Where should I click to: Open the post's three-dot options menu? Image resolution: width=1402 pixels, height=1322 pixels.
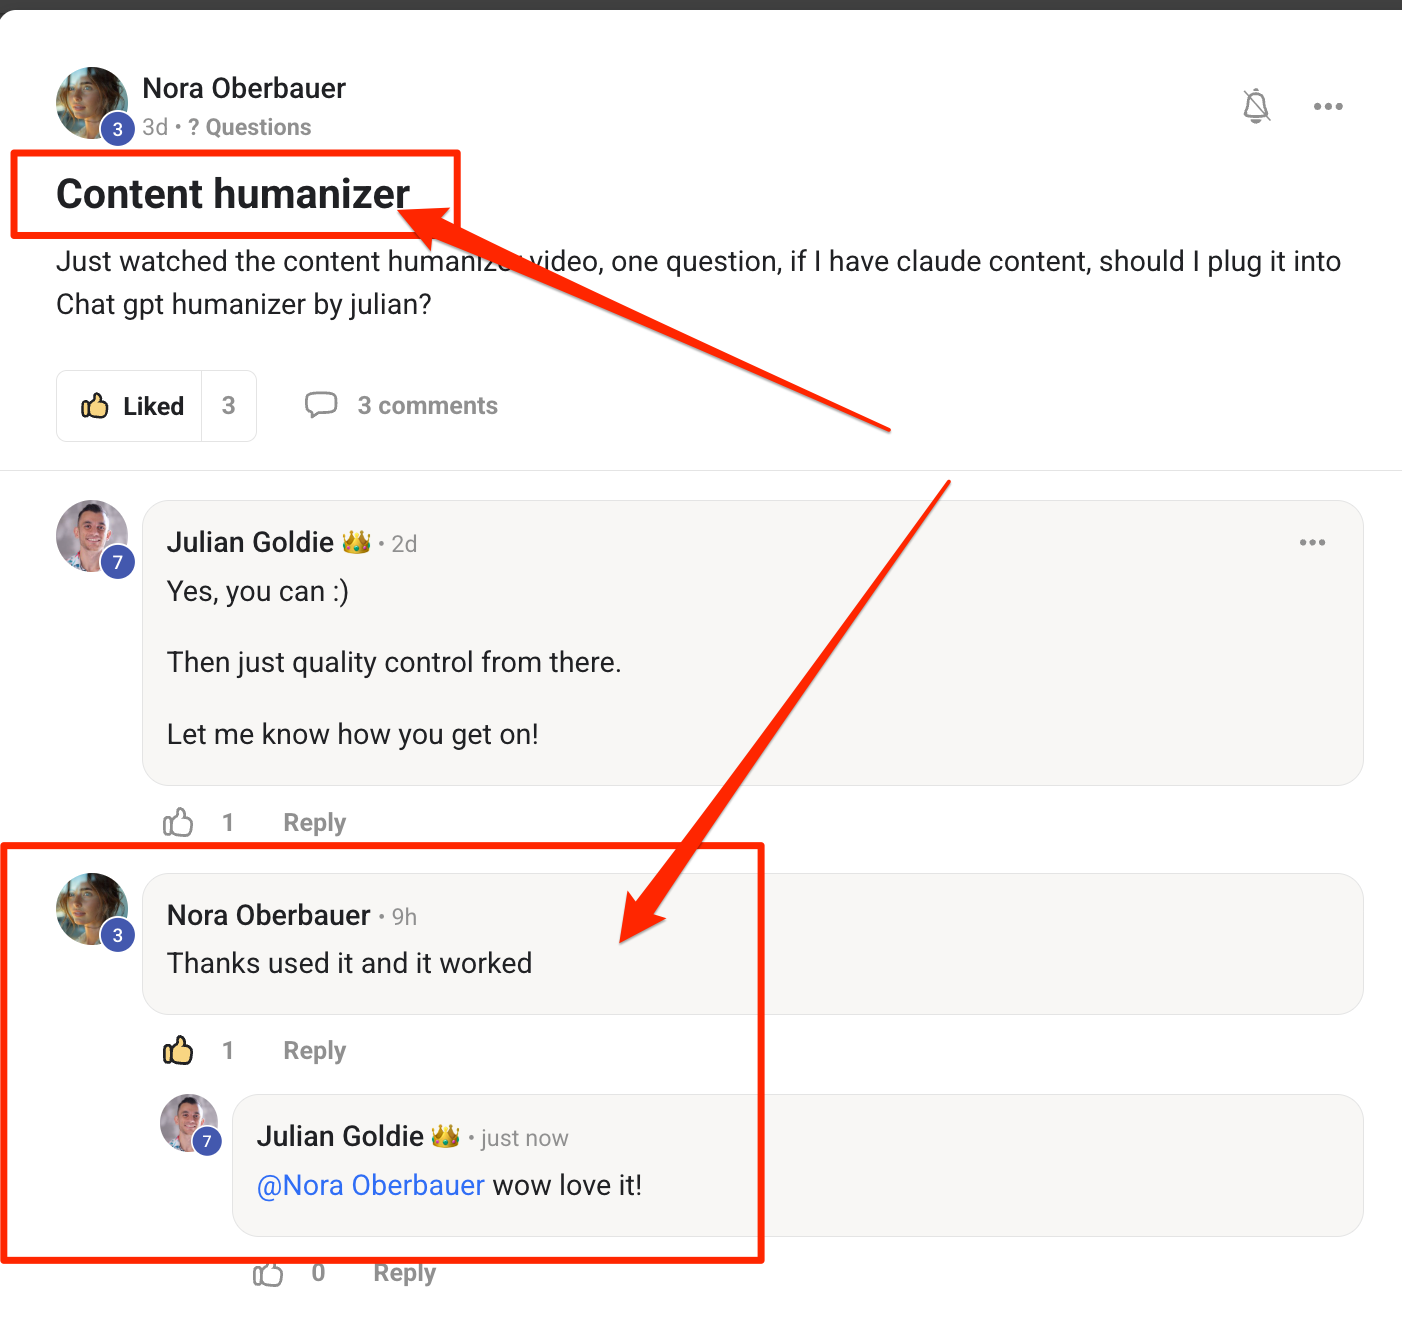(1328, 106)
